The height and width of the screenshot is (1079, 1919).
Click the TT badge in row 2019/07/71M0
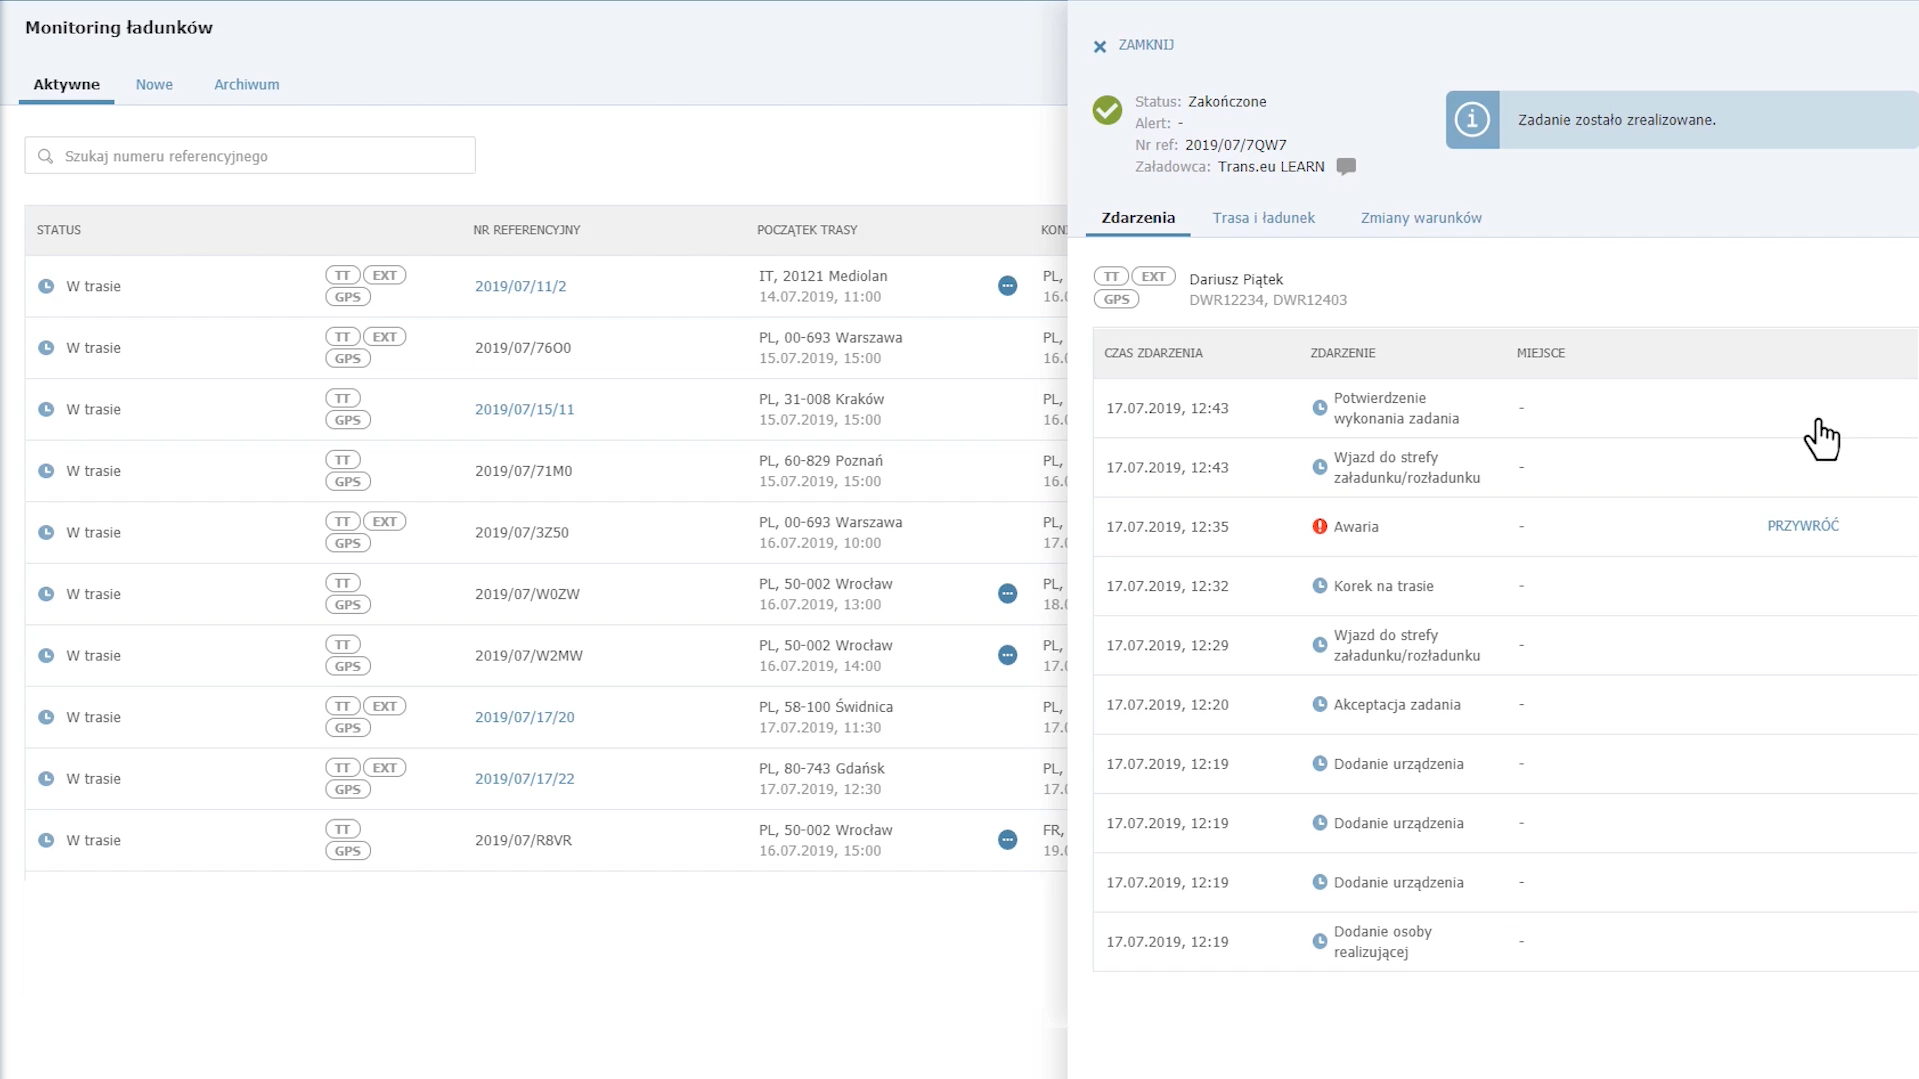point(342,460)
